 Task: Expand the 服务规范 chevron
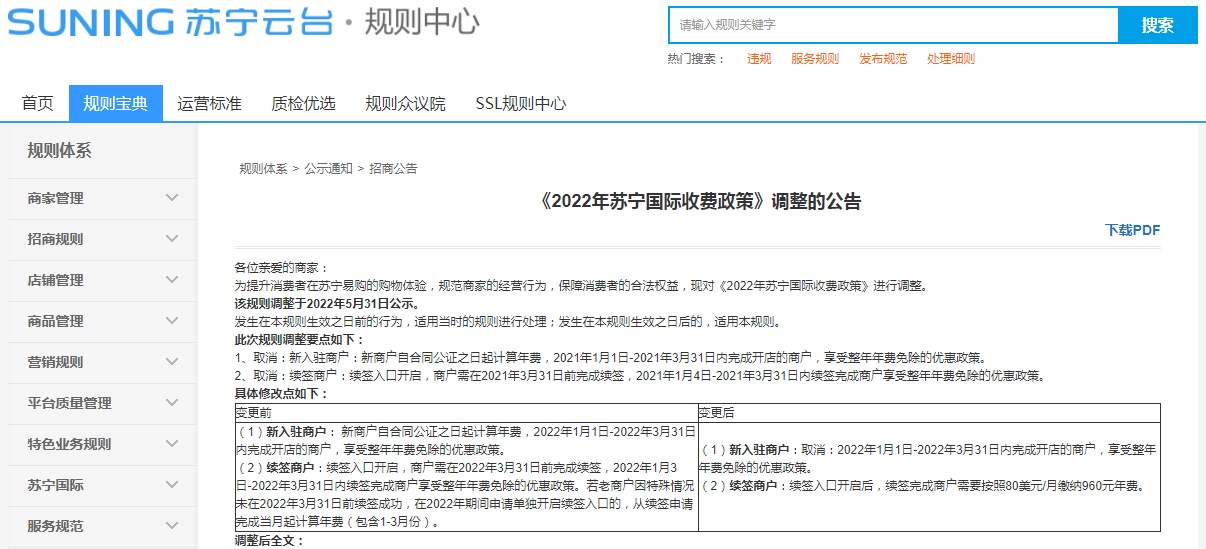click(x=172, y=526)
